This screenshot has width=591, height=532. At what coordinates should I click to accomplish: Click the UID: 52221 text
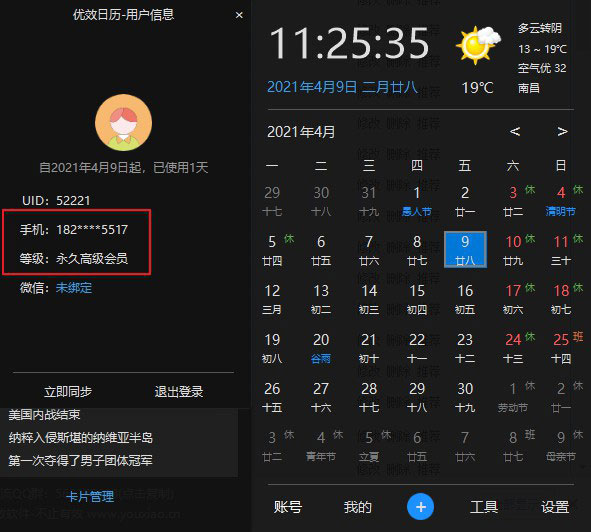click(x=56, y=200)
